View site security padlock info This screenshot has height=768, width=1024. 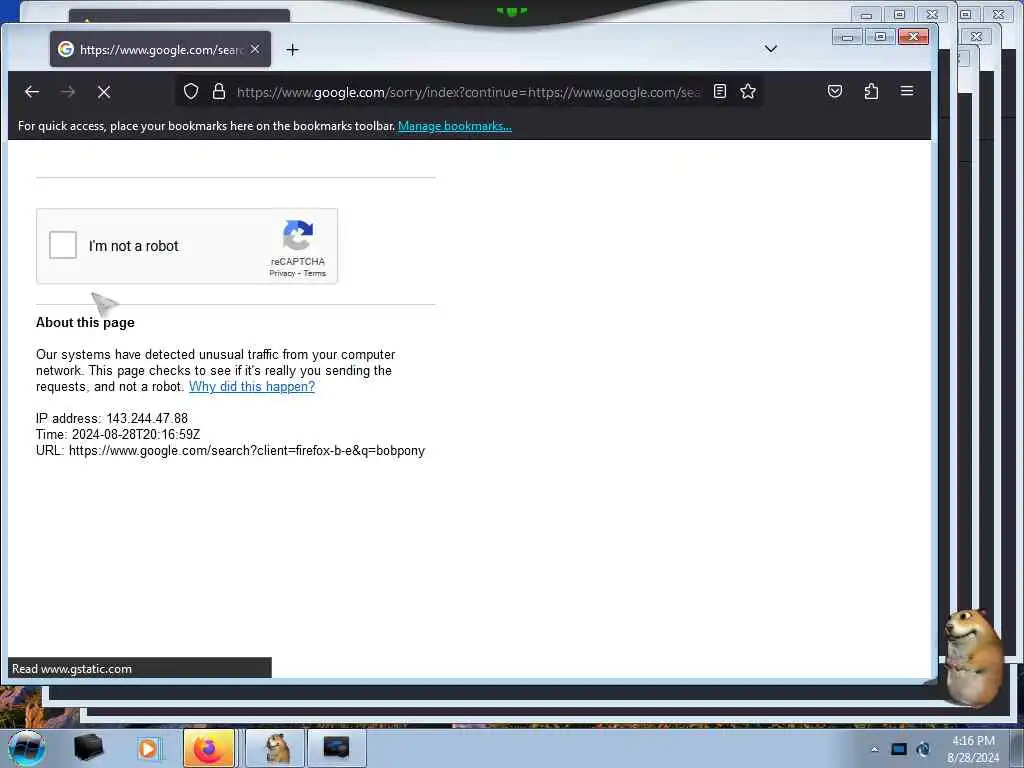pos(219,91)
